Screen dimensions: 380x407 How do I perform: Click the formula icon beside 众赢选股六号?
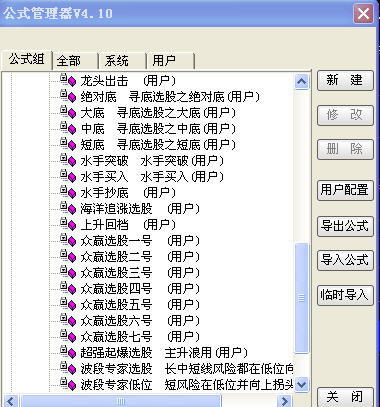tap(68, 320)
